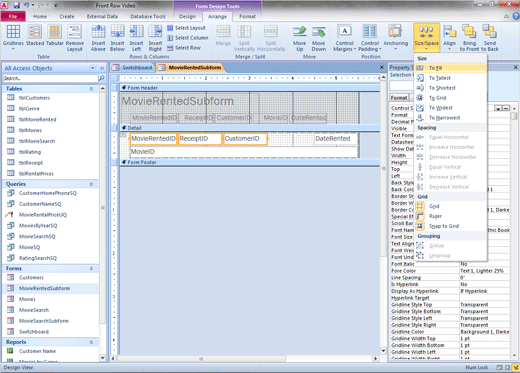Open Control Padding options
Viewport: 520px width, 373px height.
pos(370,38)
